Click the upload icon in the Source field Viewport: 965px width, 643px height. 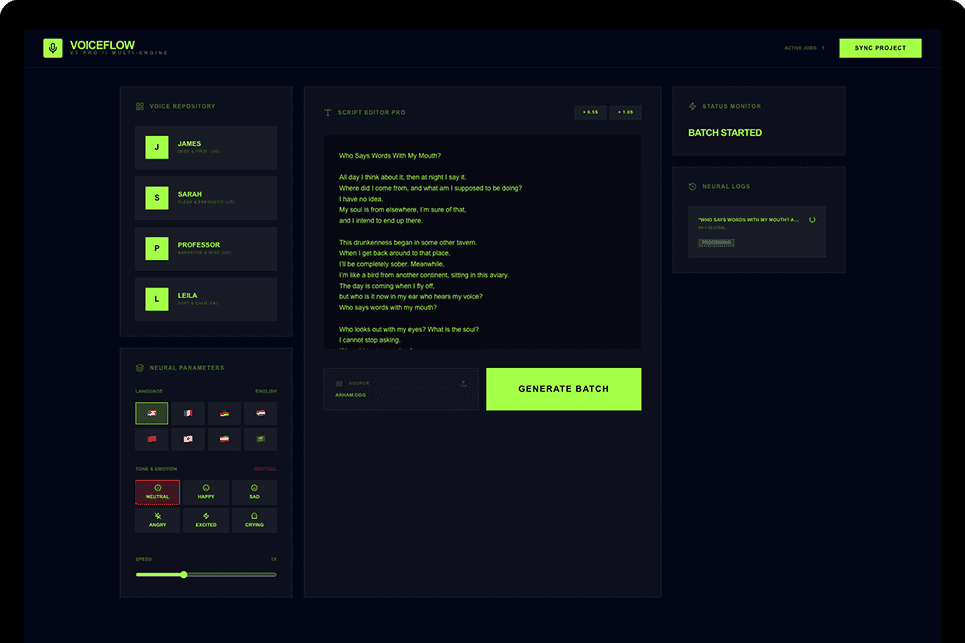[x=463, y=384]
